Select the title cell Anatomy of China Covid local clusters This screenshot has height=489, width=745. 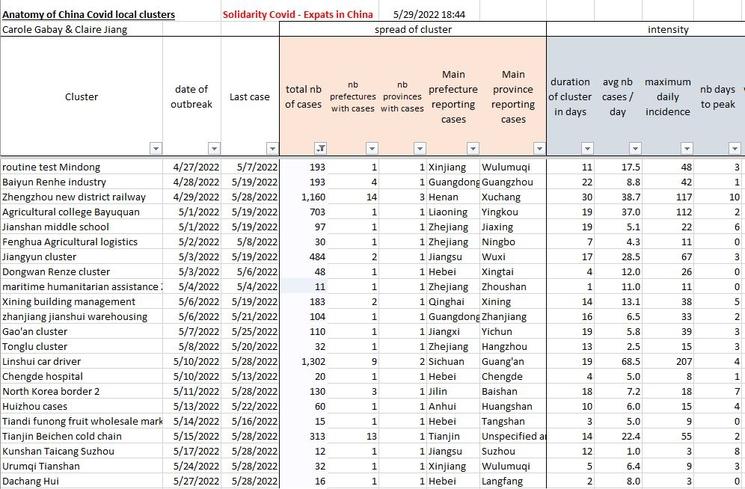[x=88, y=15]
